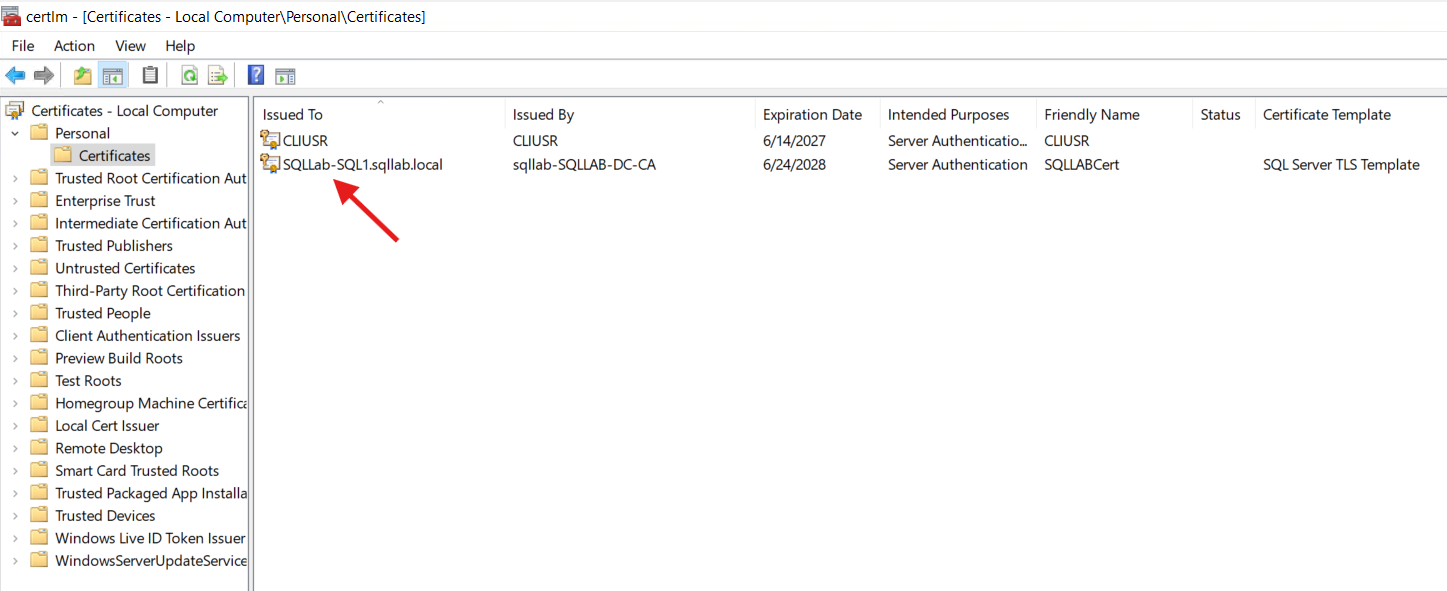Click the Trusted Publishers folder icon

click(39, 246)
